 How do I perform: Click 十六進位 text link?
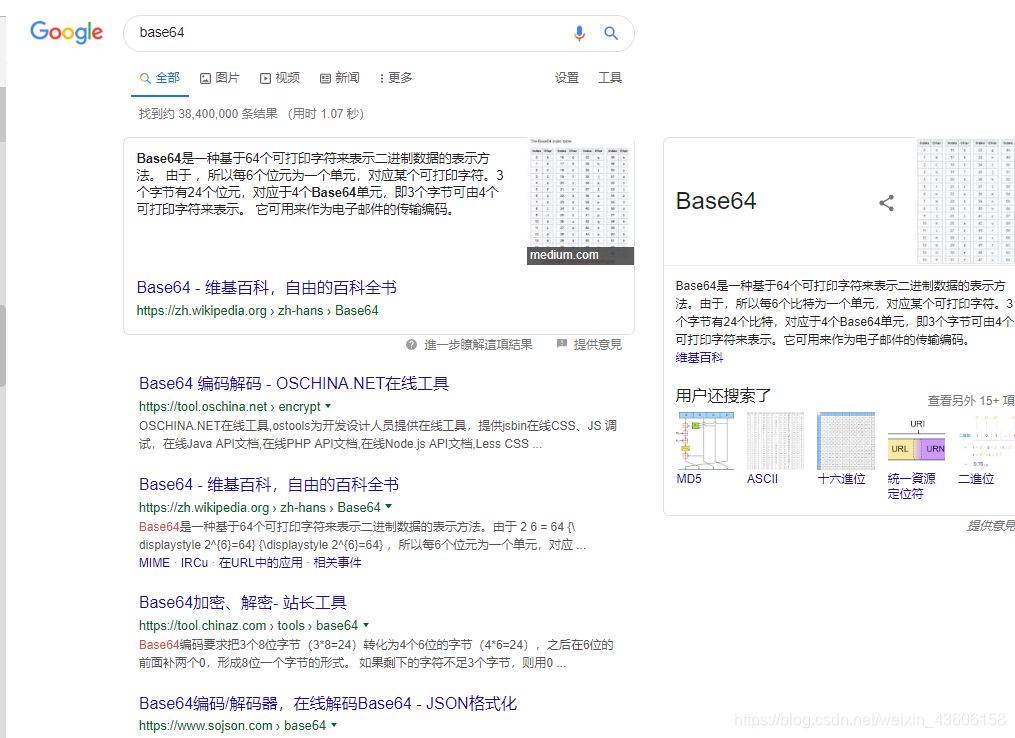841,478
